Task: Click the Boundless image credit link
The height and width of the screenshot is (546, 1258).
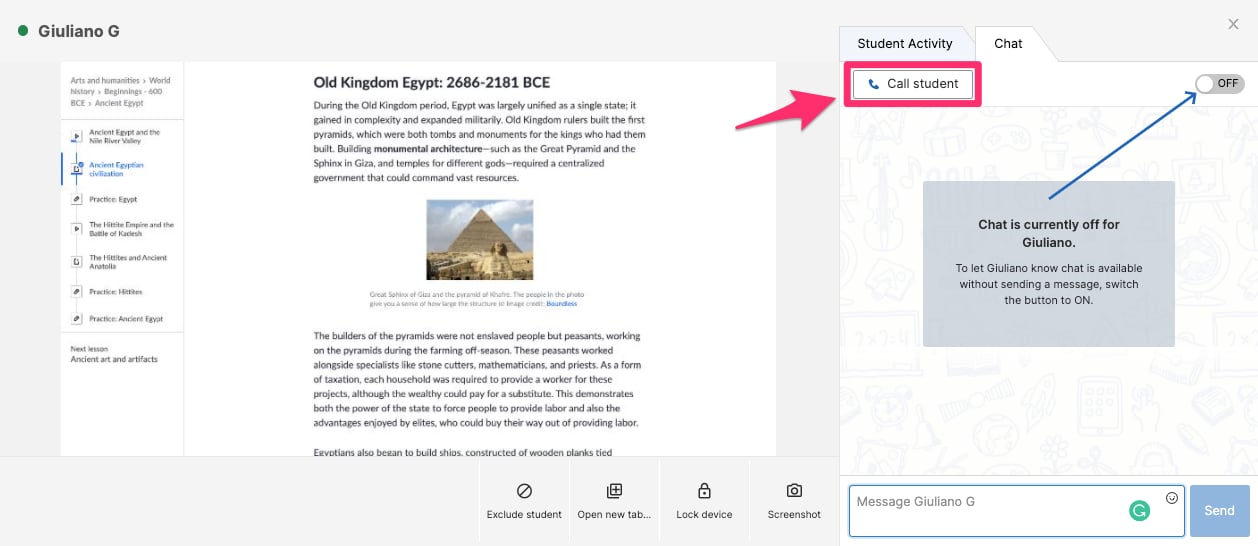Action: coord(561,304)
